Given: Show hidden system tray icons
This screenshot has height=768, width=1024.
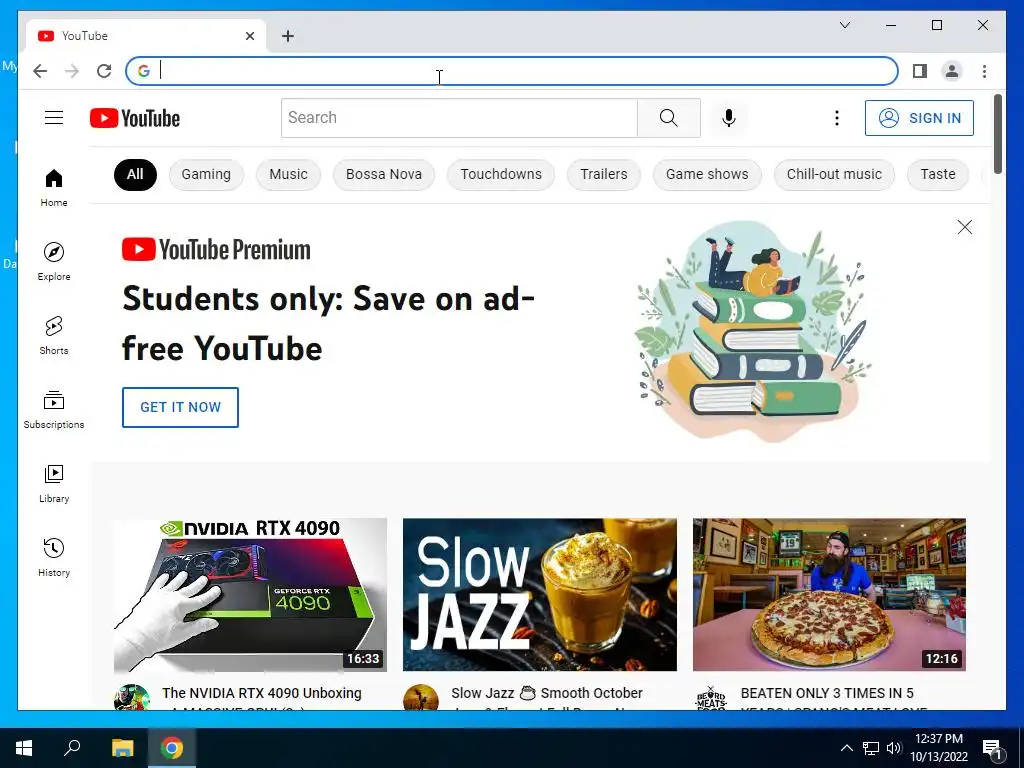Looking at the screenshot, I should (846, 748).
